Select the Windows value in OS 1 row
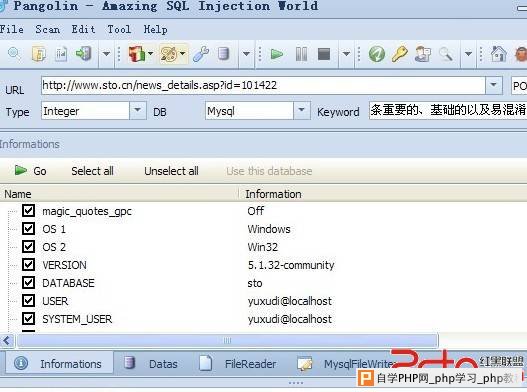This screenshot has width=527, height=392. click(269, 229)
